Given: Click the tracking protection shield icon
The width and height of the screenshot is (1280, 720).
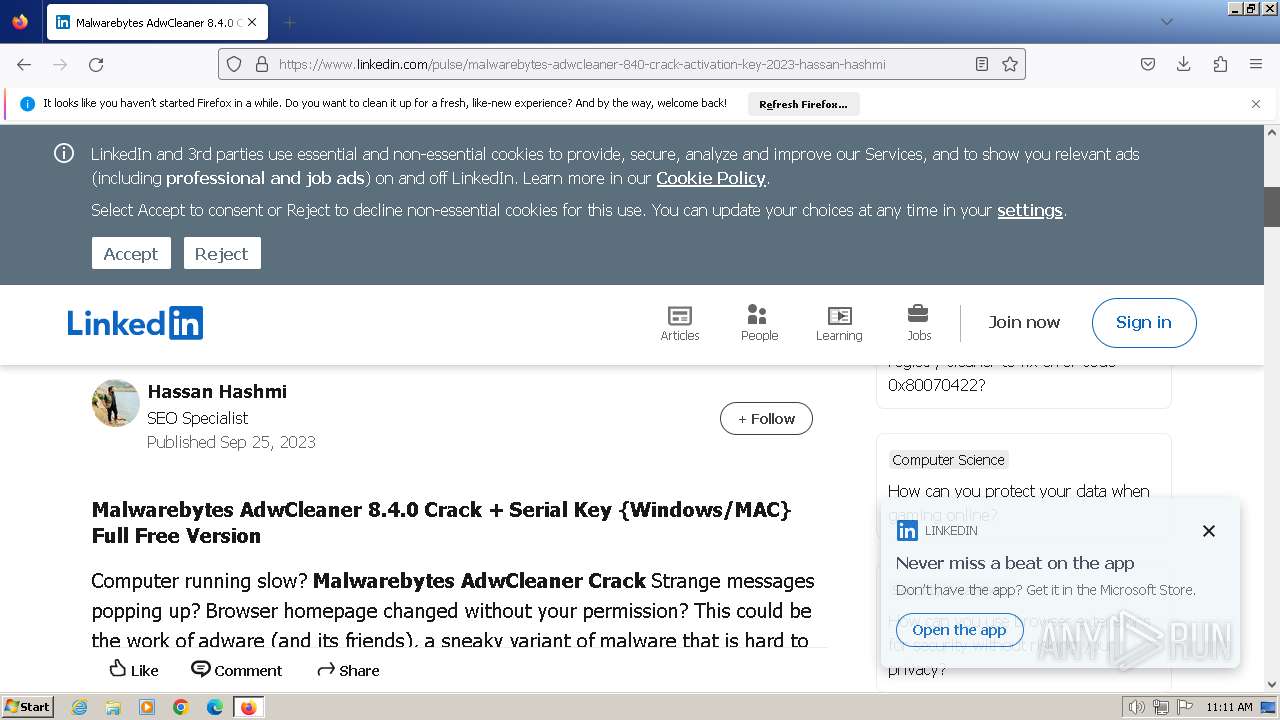Looking at the screenshot, I should point(234,64).
